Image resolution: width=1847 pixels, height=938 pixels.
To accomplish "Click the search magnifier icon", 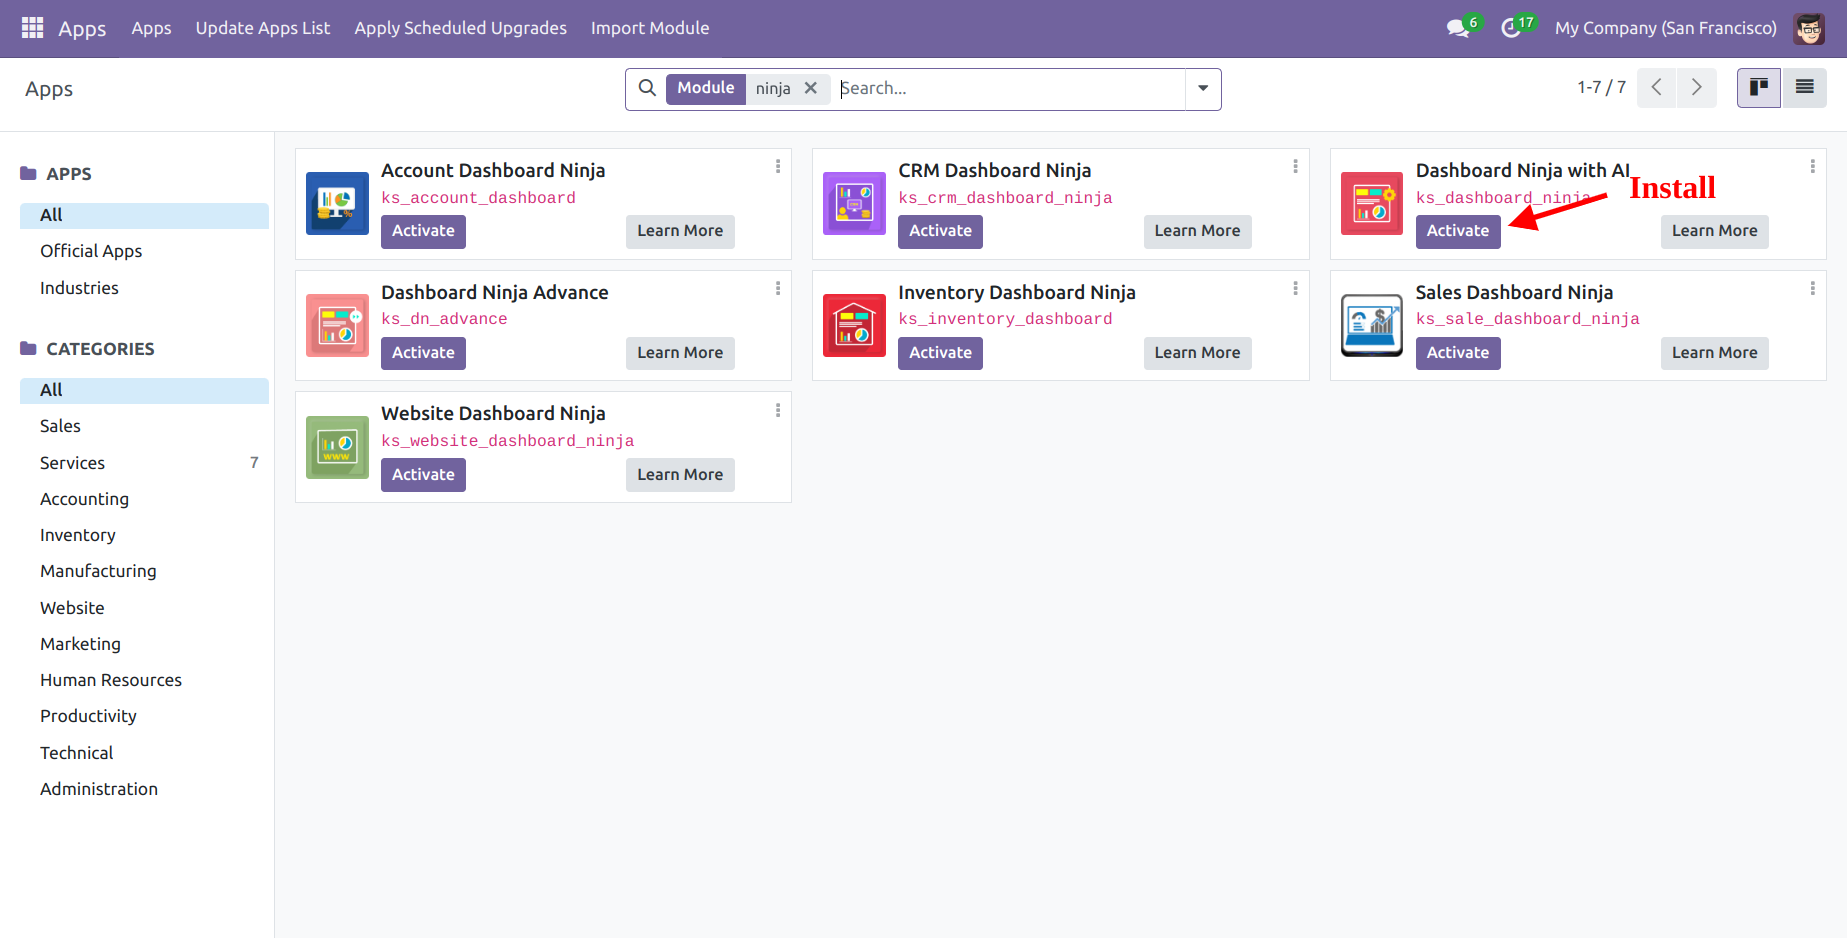I will 647,88.
